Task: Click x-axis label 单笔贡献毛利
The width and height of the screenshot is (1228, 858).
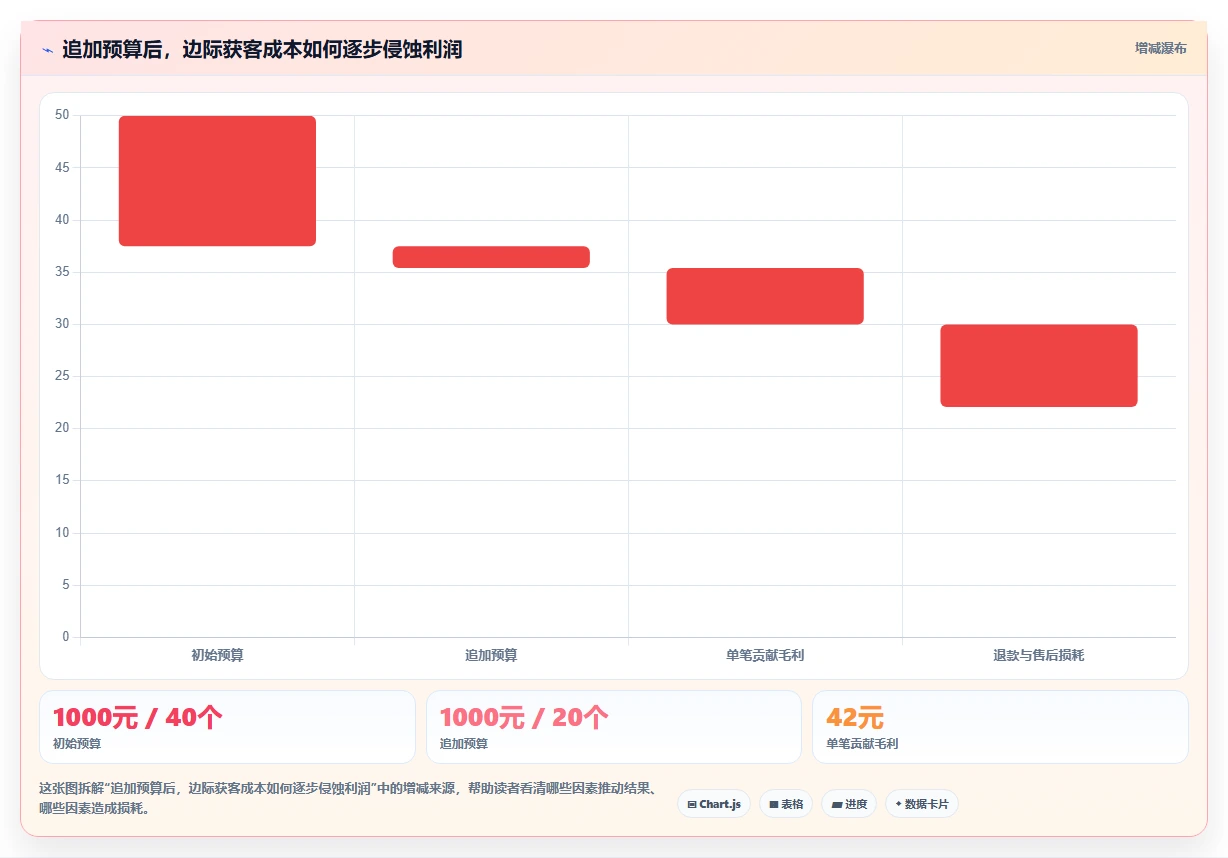Action: (765, 656)
